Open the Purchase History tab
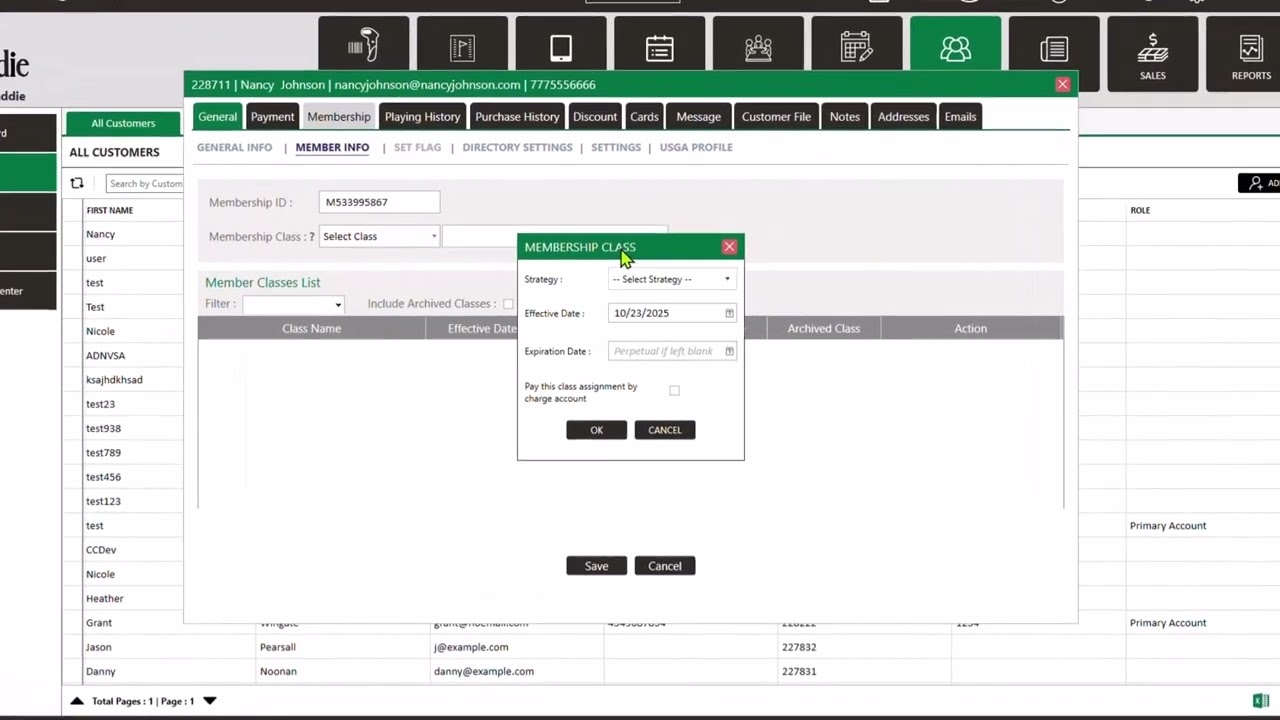1280x720 pixels. [517, 117]
